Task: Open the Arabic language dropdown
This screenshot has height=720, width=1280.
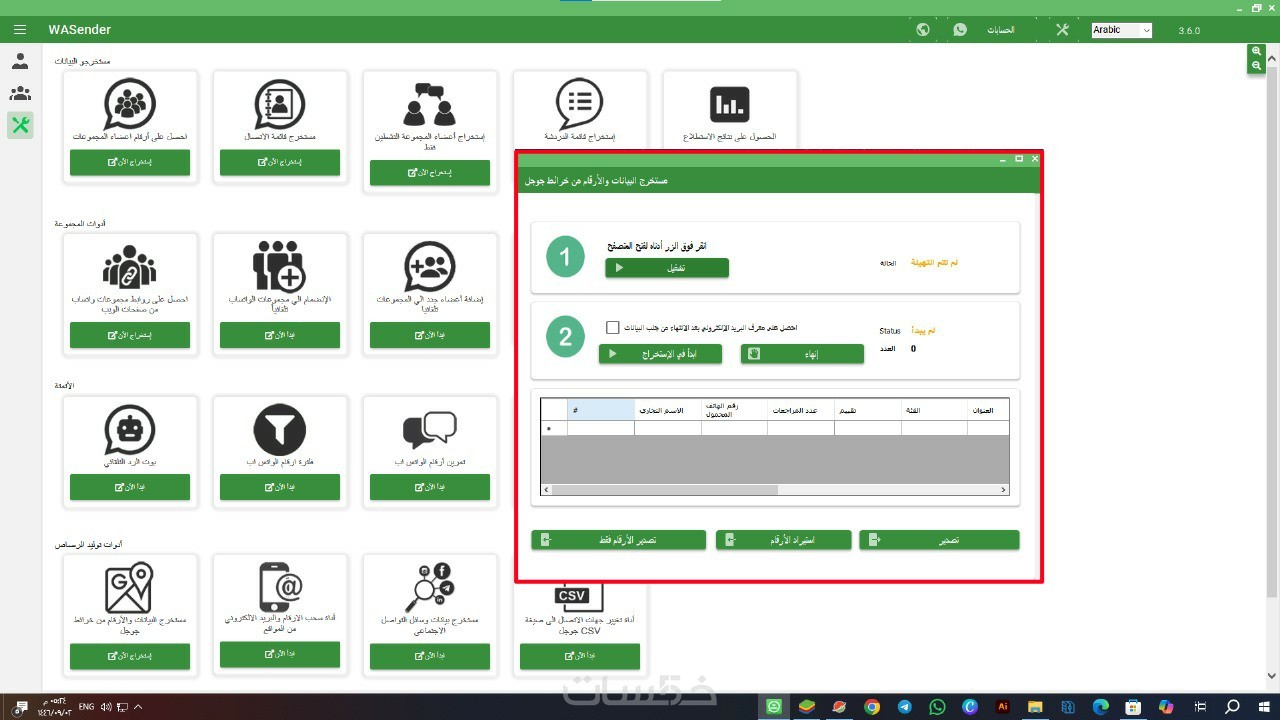Action: (x=1121, y=30)
